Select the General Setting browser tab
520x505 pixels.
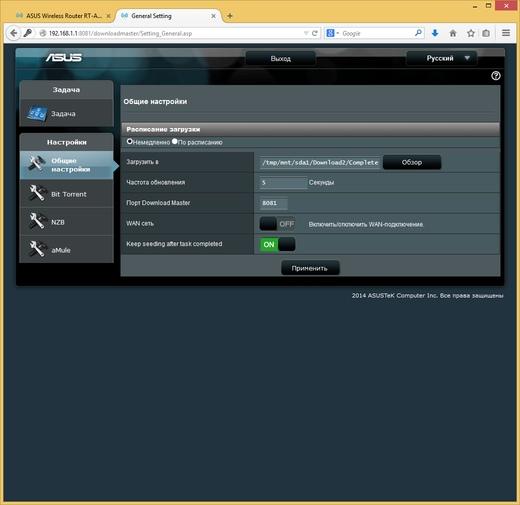tap(168, 16)
